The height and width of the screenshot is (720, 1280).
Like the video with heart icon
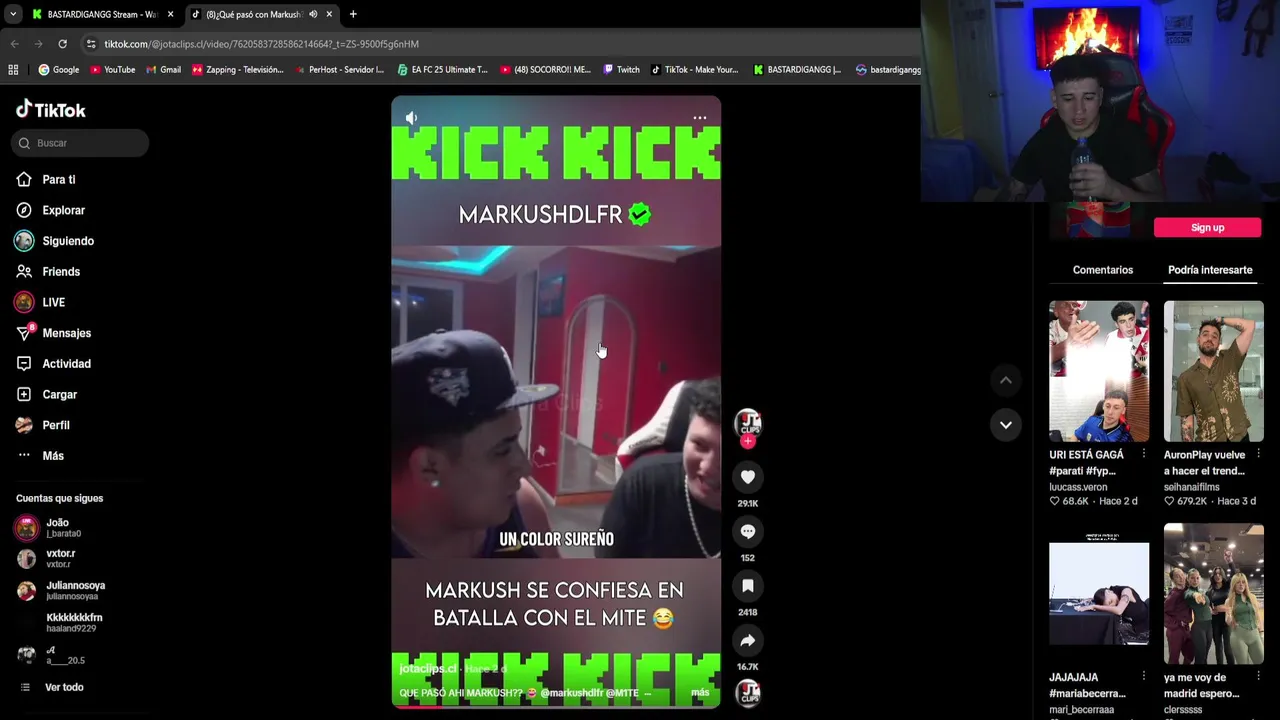click(x=748, y=477)
